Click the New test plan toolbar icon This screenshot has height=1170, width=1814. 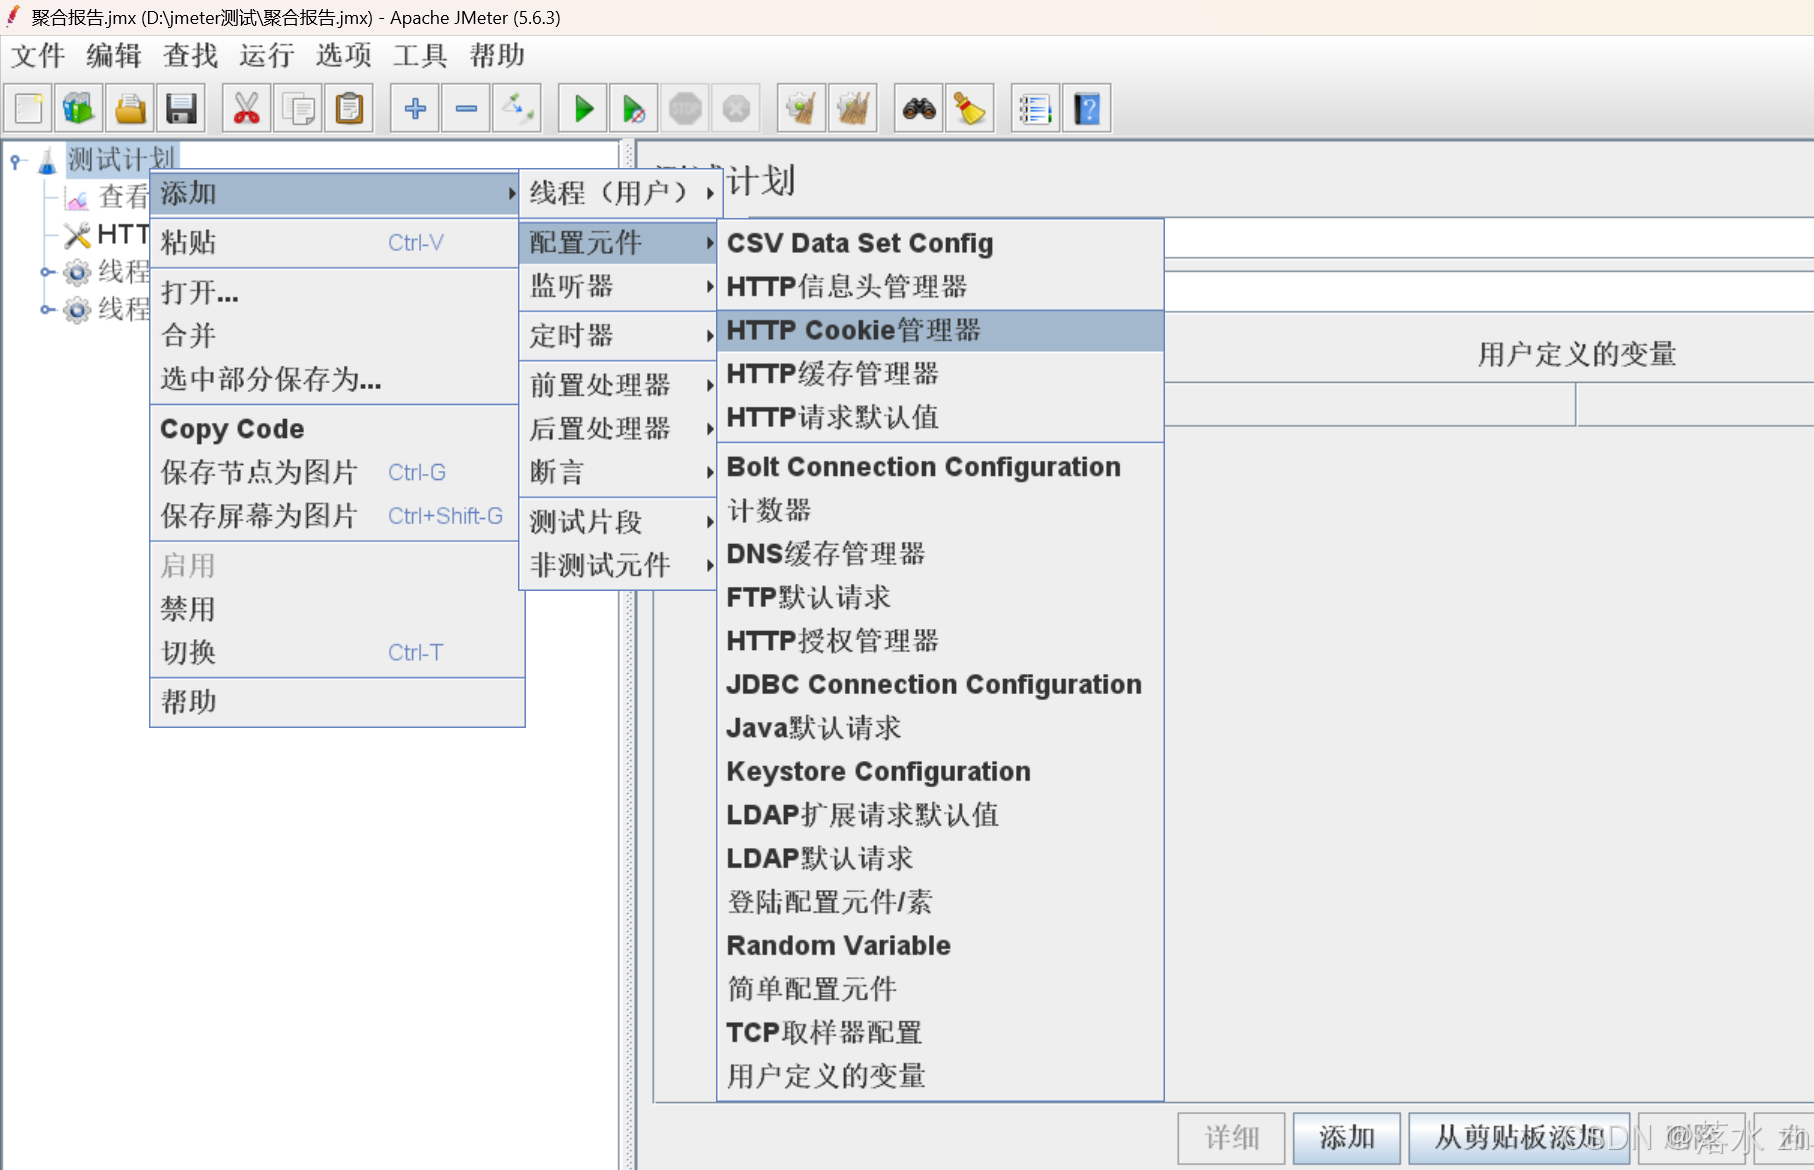[x=29, y=108]
